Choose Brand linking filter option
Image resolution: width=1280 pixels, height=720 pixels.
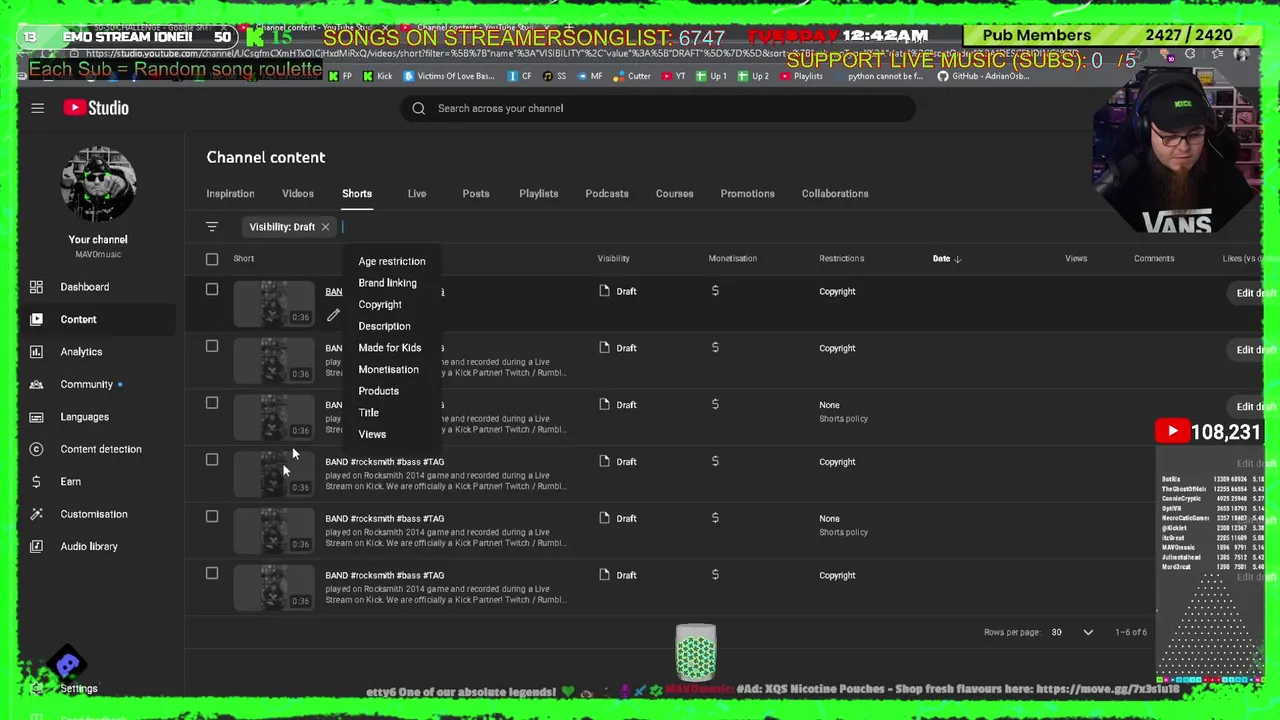pyautogui.click(x=388, y=283)
